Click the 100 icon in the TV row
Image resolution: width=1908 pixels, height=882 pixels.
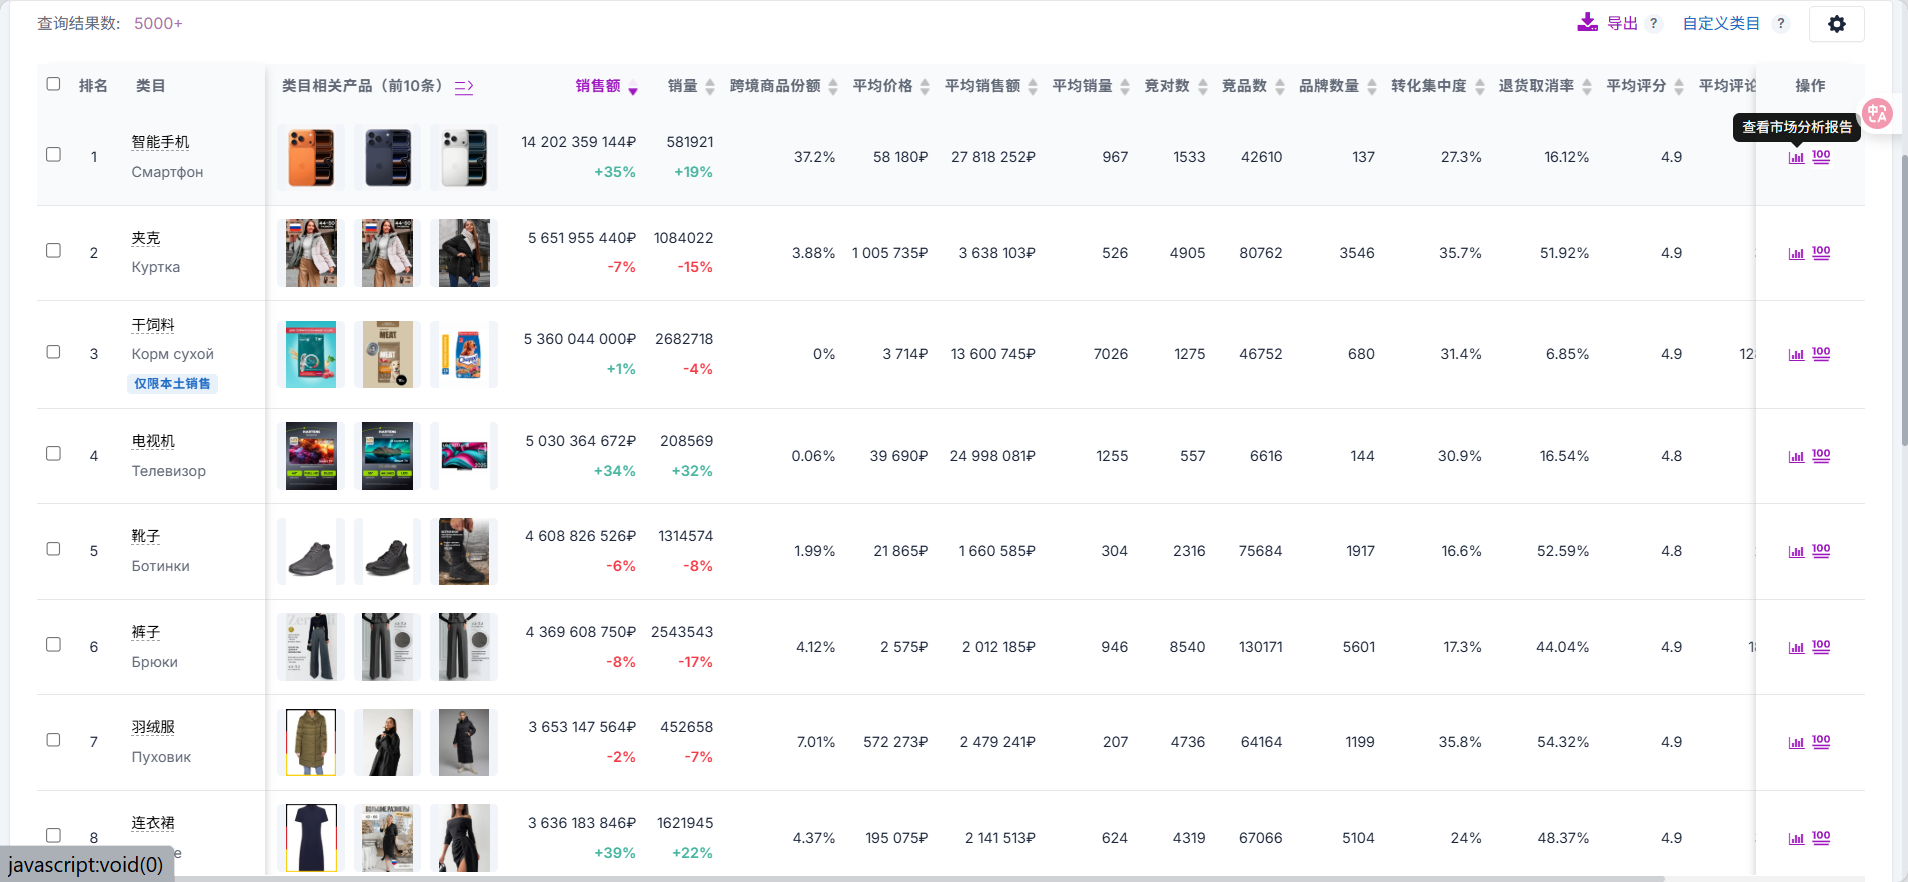[1821, 456]
